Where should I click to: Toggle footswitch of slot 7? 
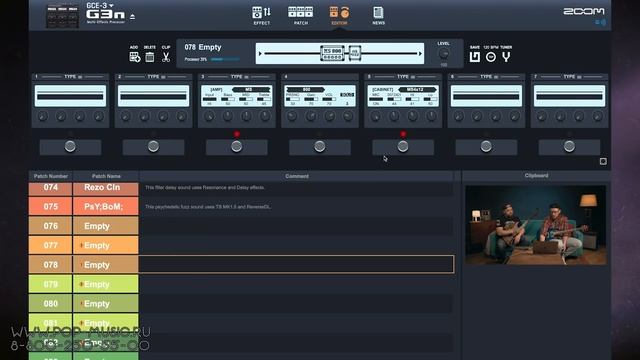(569, 147)
